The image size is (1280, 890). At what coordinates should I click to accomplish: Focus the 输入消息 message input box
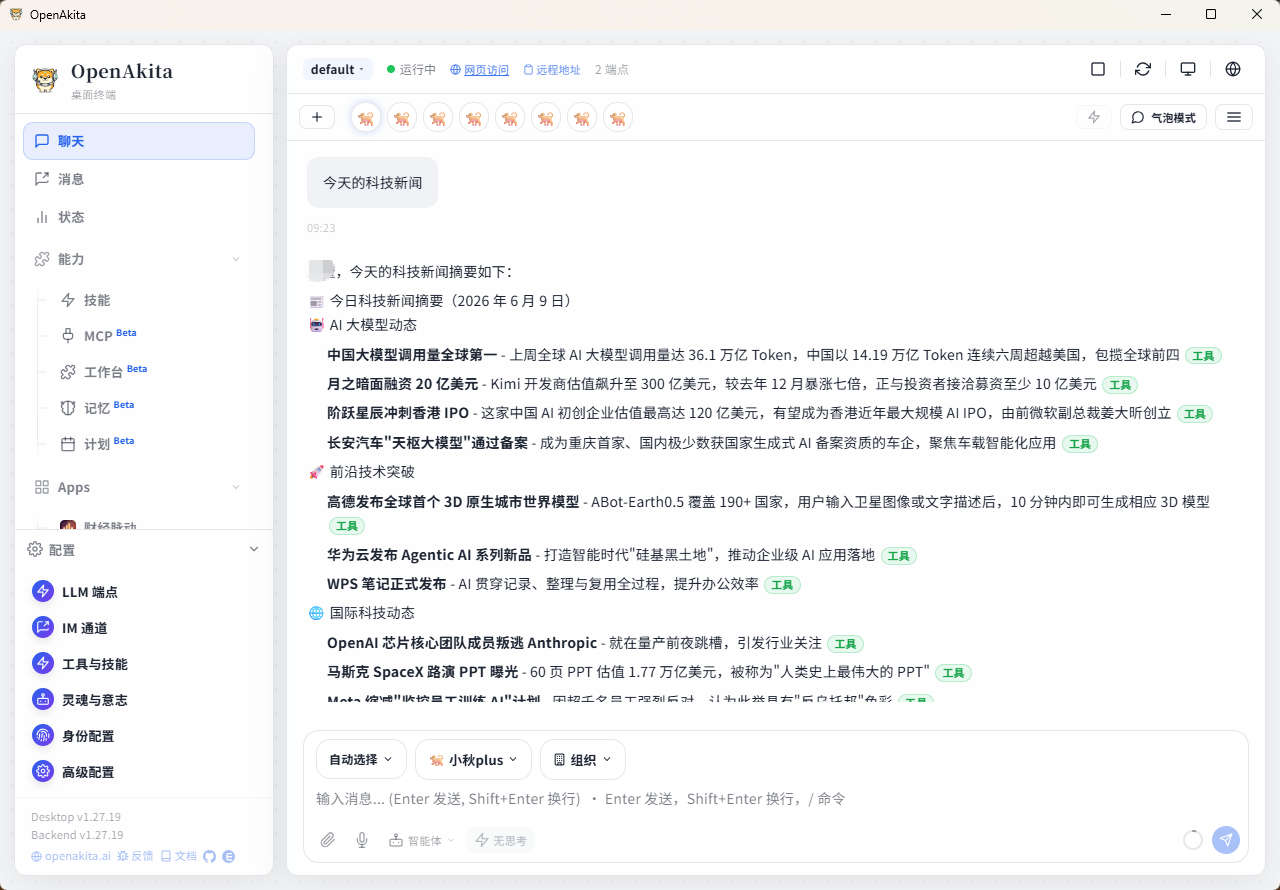click(x=776, y=799)
